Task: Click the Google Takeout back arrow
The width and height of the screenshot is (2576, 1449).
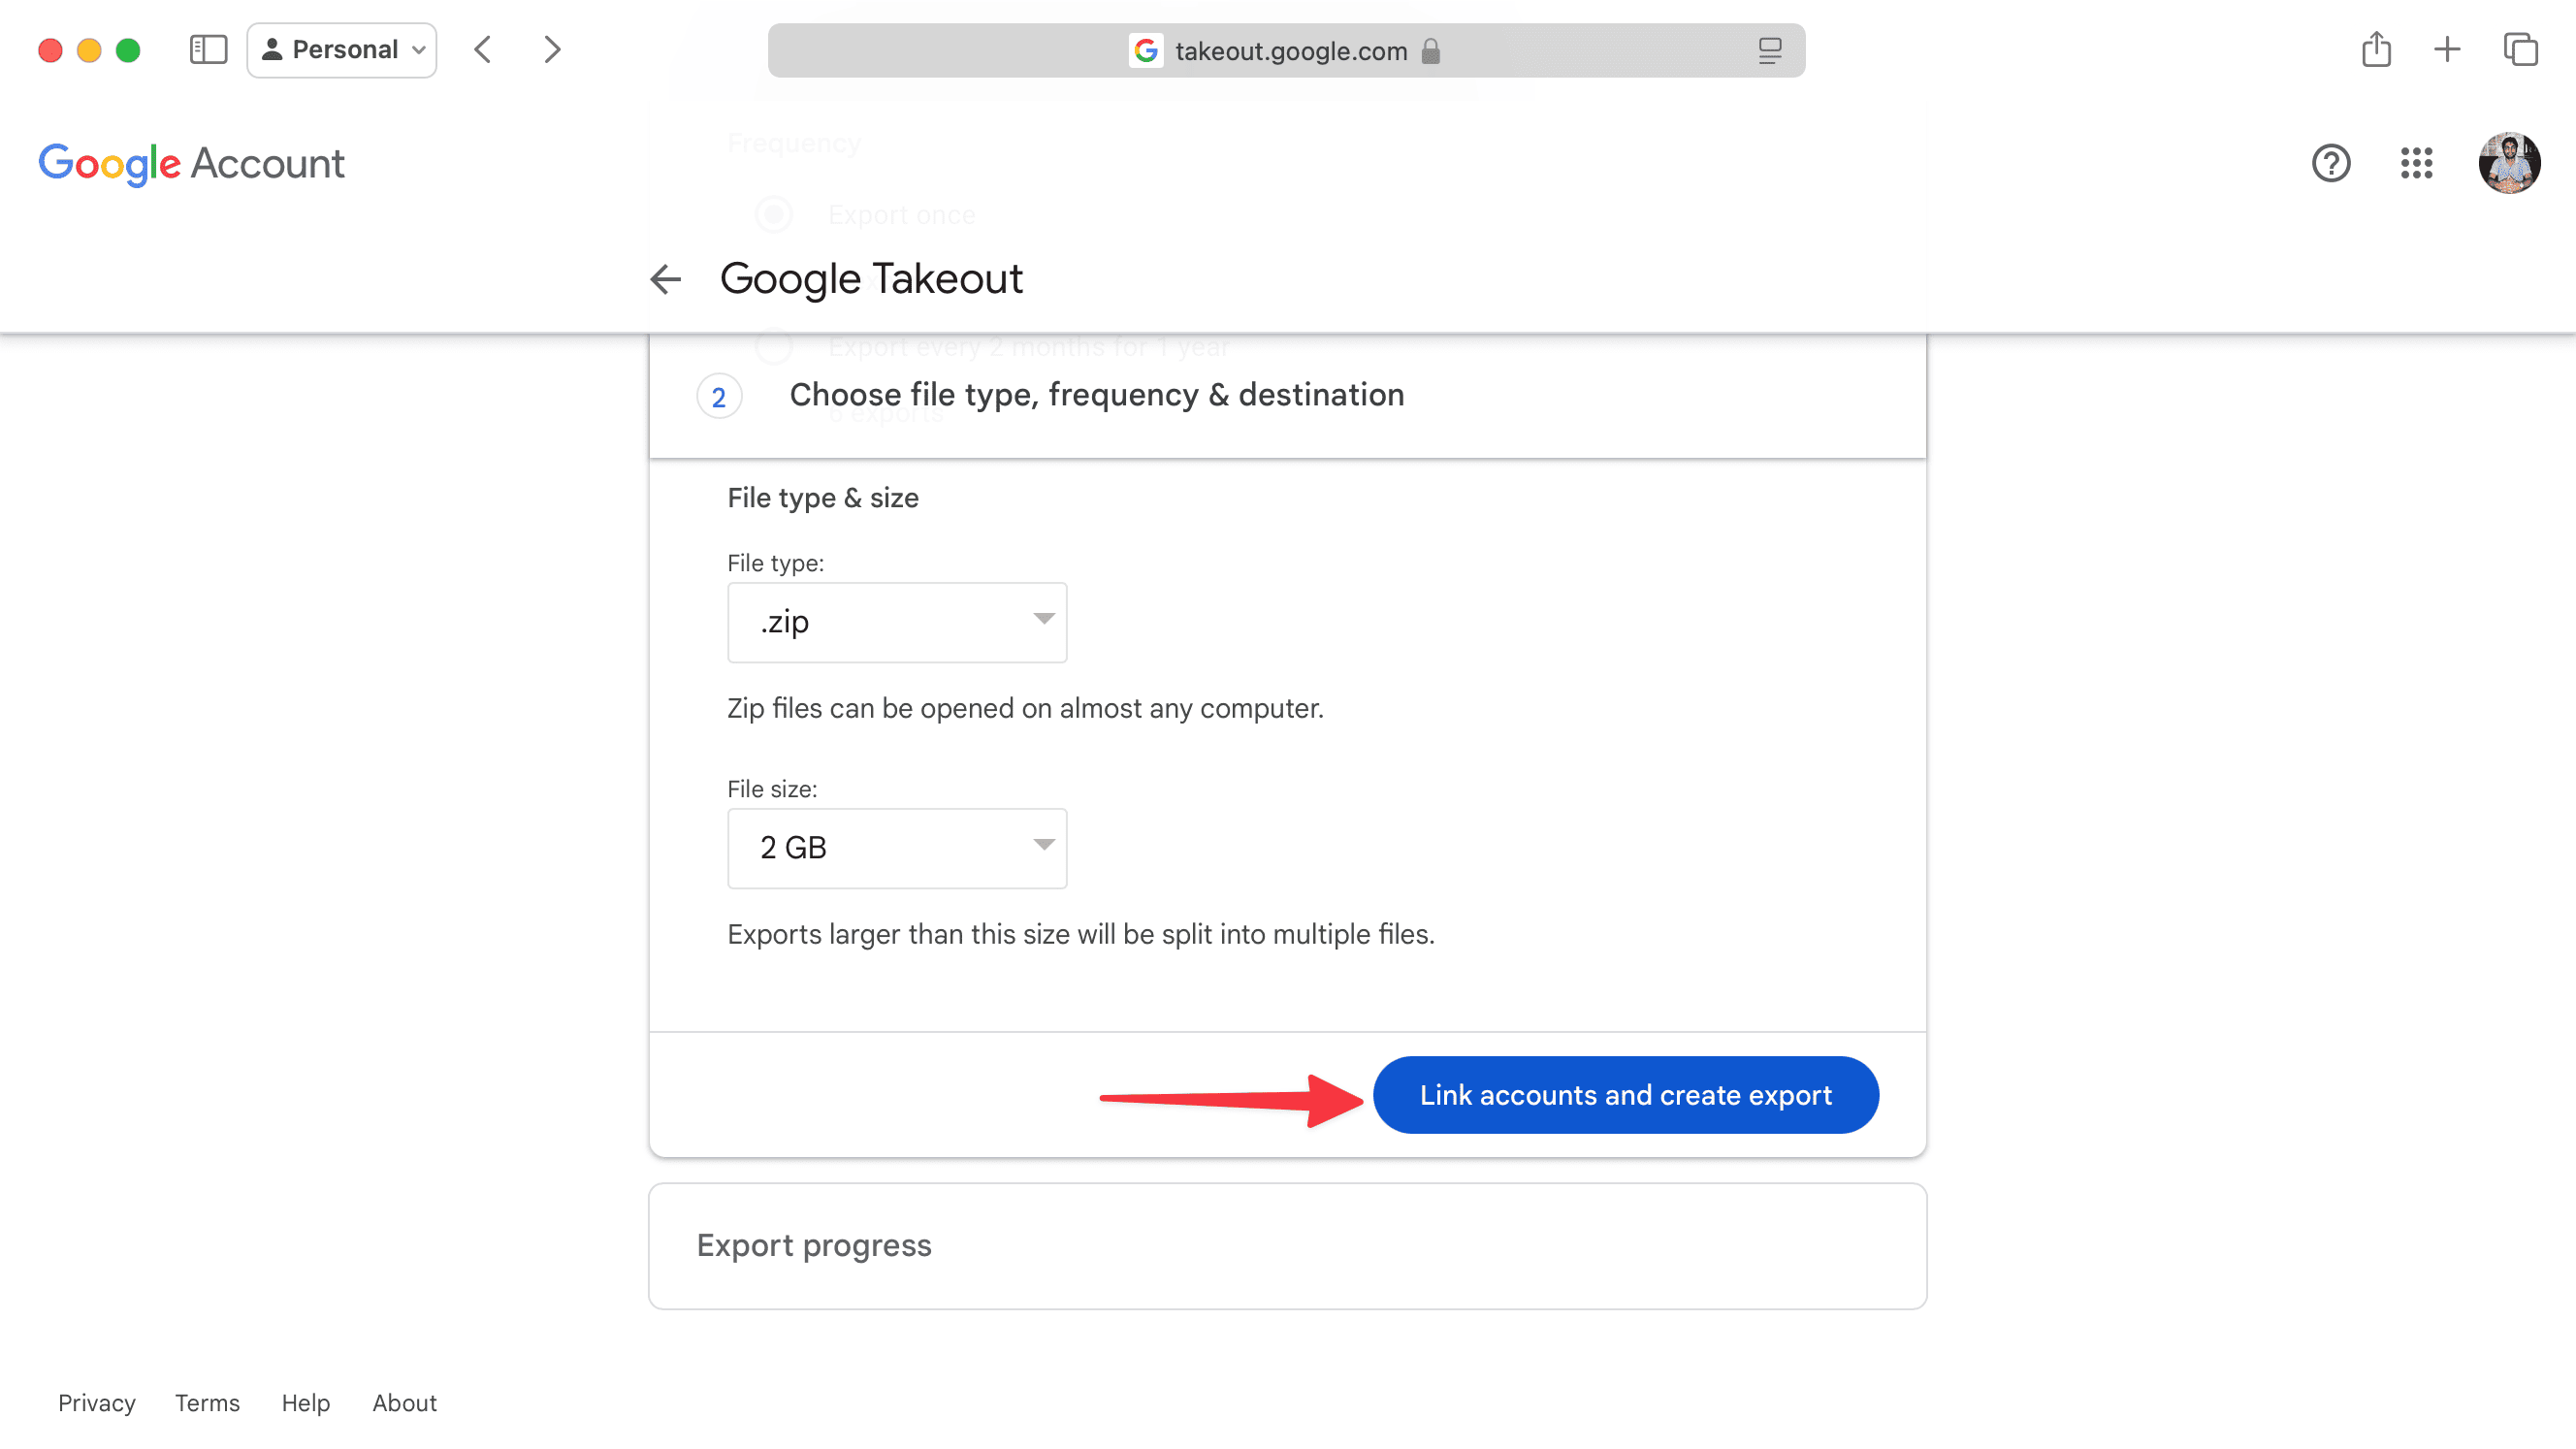Action: coord(667,277)
